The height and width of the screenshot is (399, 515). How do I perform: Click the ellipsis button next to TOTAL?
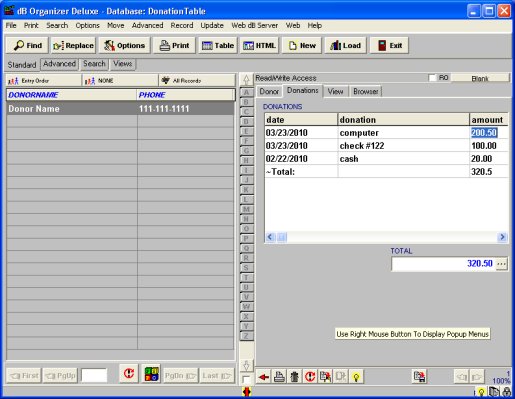[x=502, y=264]
